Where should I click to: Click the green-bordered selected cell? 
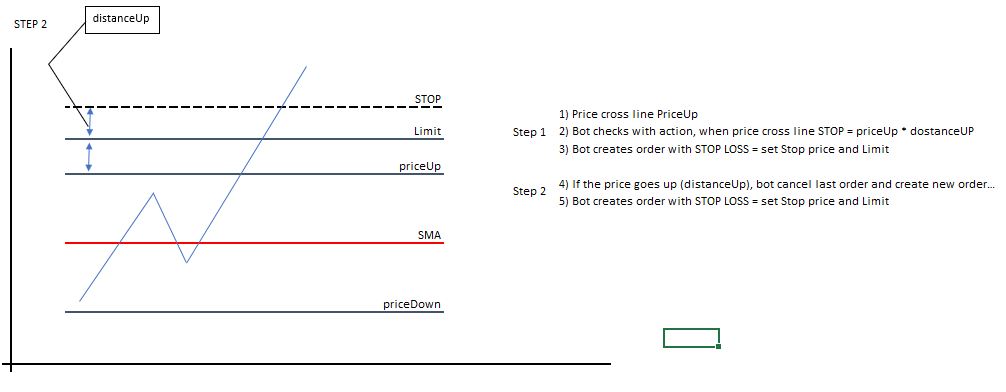click(691, 337)
